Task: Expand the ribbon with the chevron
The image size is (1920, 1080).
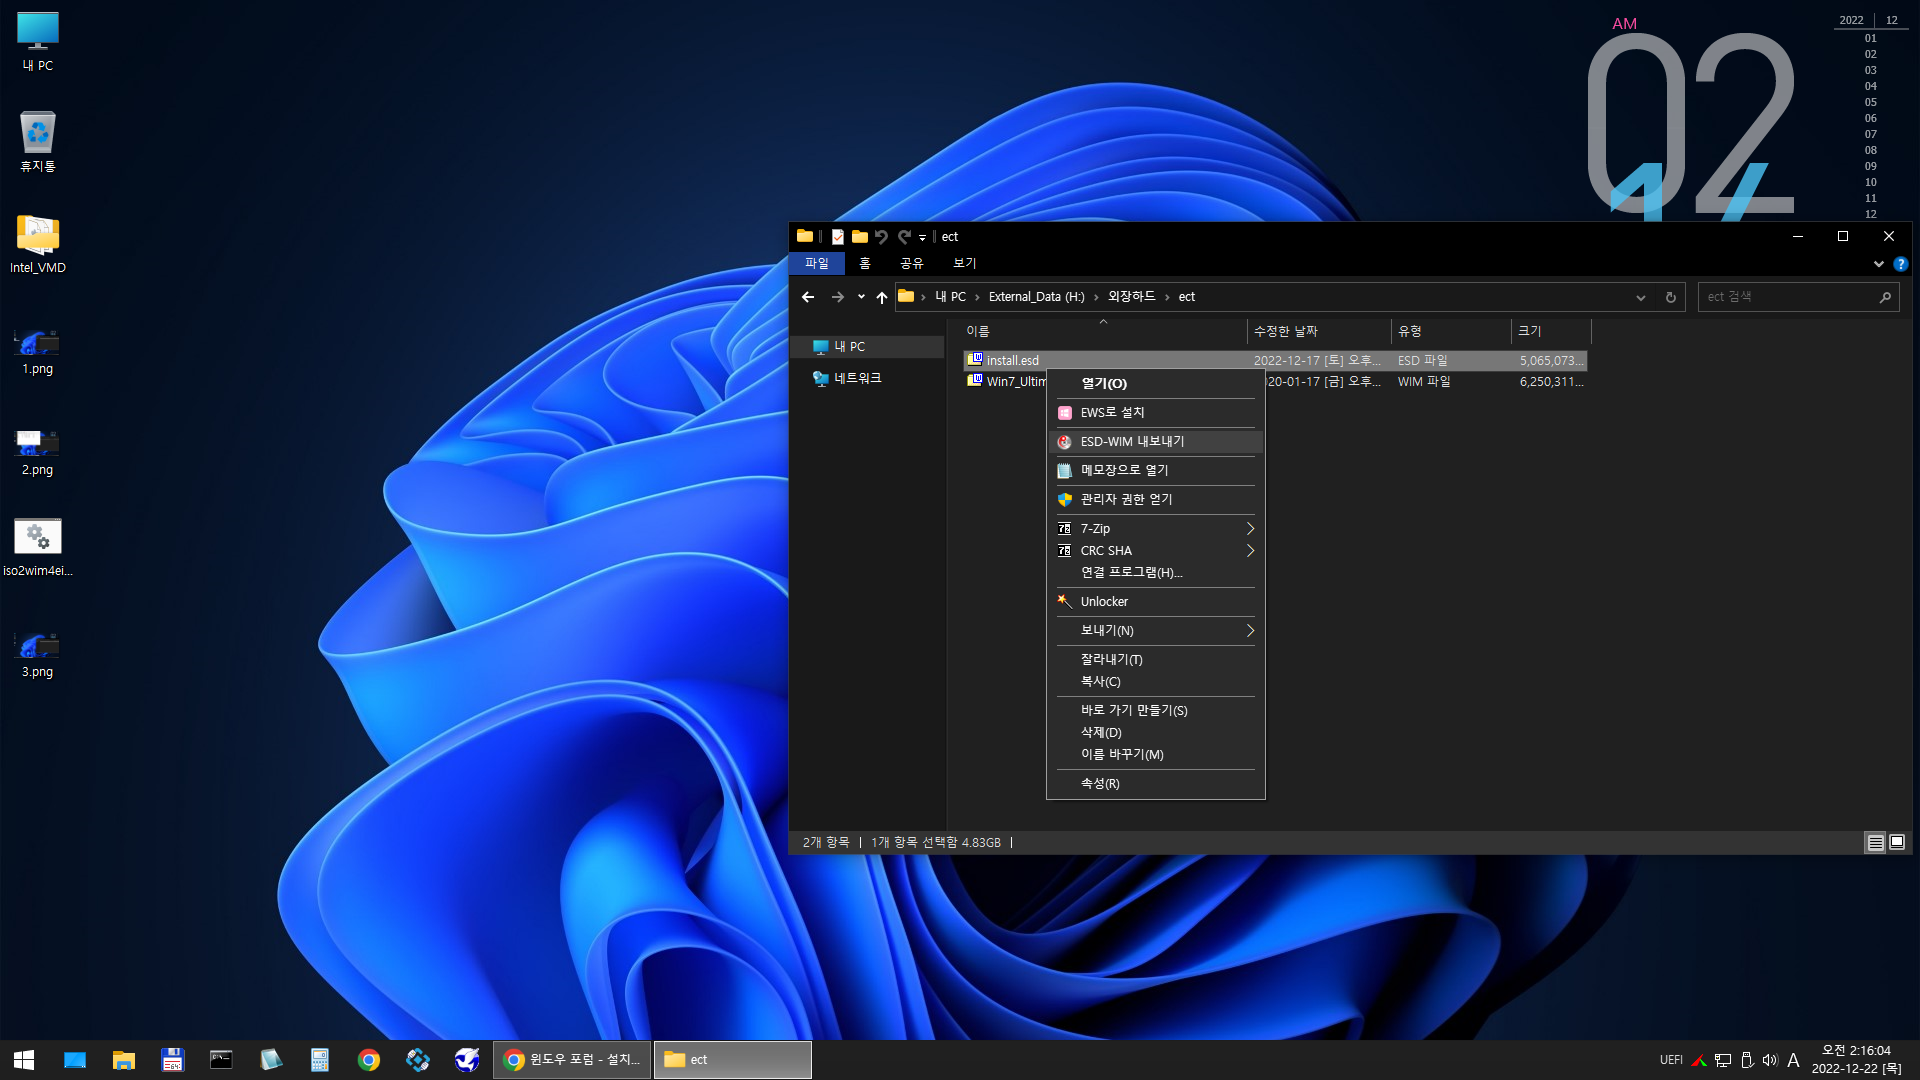Action: 1879,264
